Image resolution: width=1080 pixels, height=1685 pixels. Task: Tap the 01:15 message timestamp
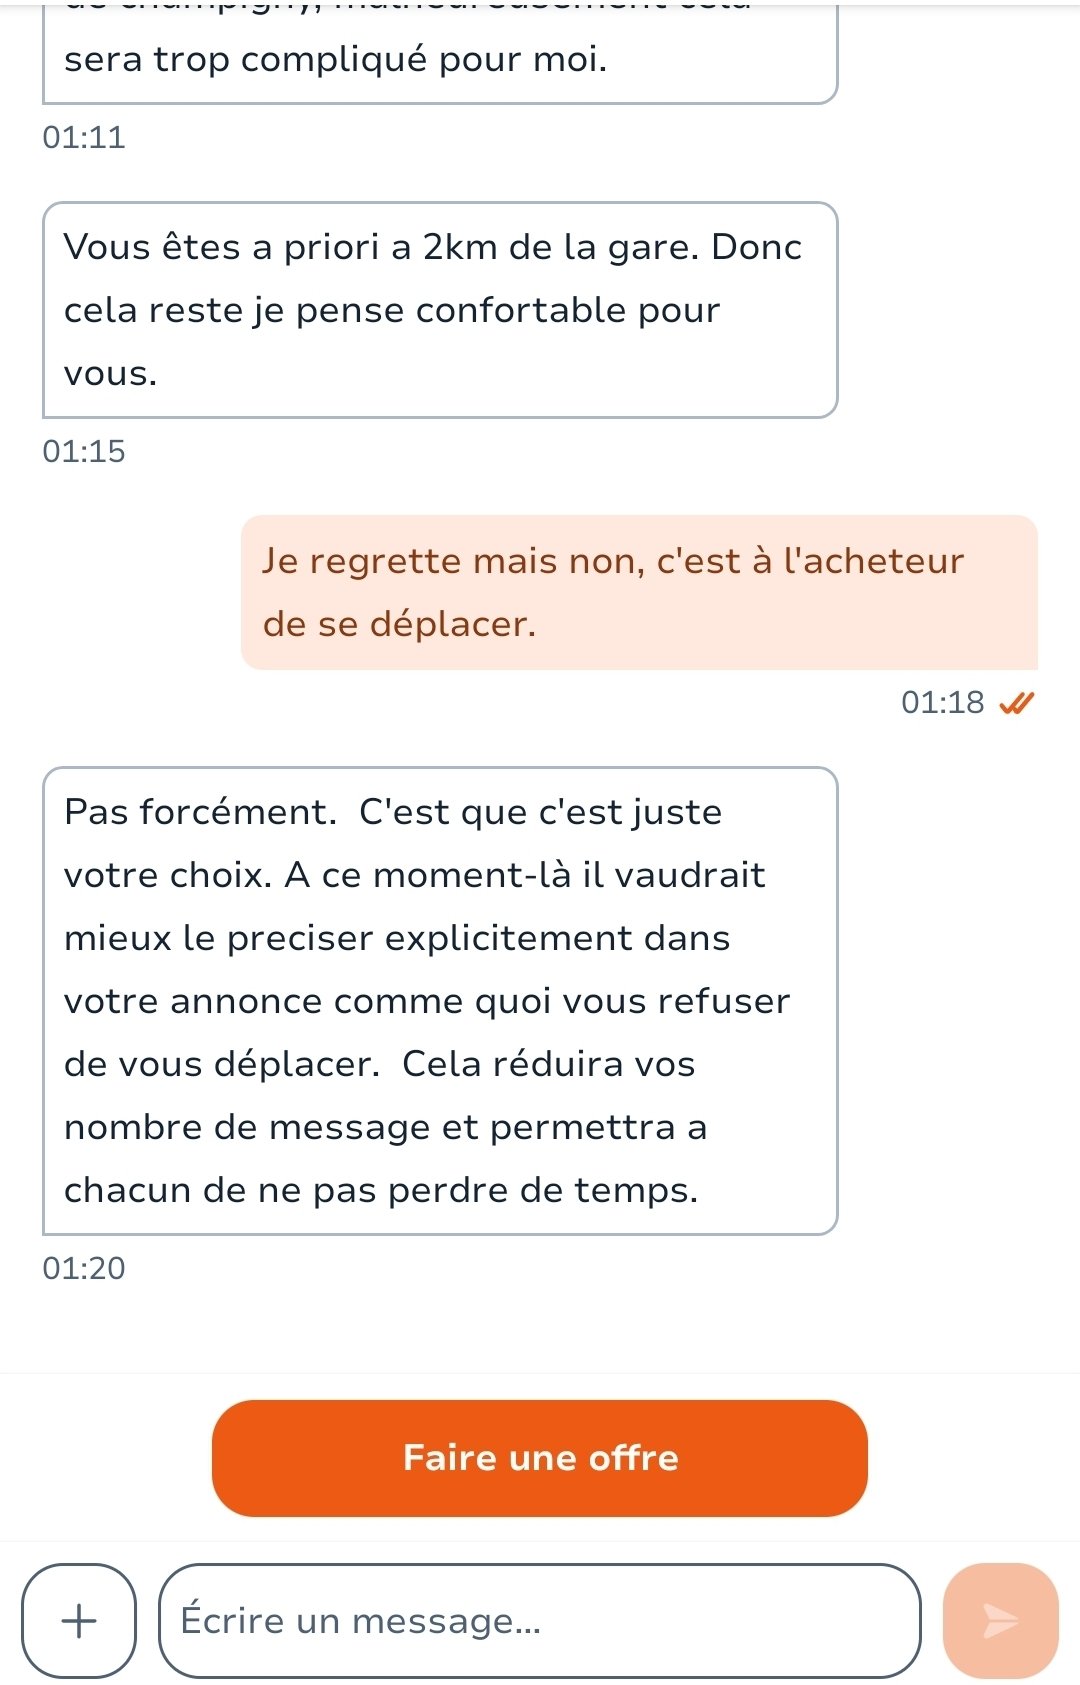click(84, 451)
